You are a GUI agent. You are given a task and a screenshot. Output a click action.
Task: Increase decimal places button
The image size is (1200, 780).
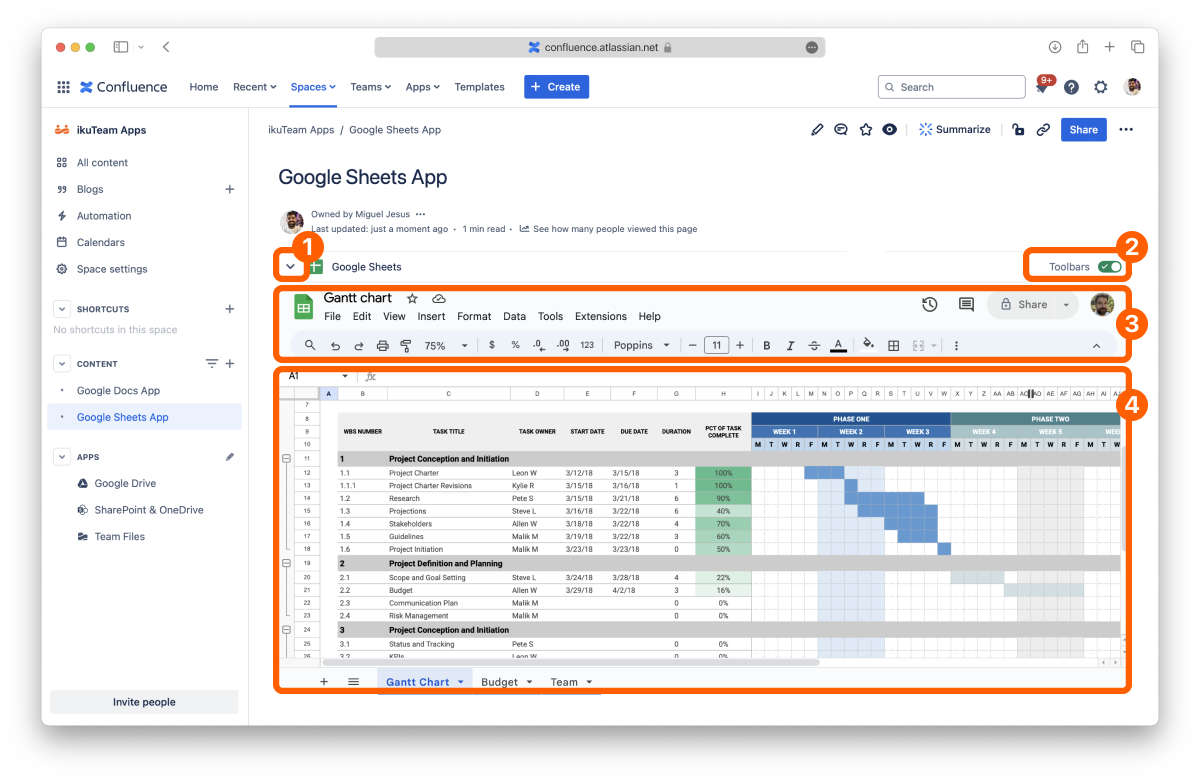[563, 345]
